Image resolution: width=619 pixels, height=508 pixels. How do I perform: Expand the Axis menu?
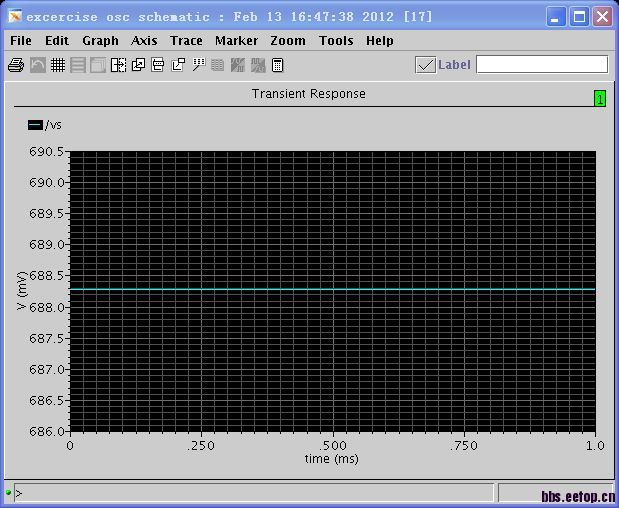[x=144, y=41]
